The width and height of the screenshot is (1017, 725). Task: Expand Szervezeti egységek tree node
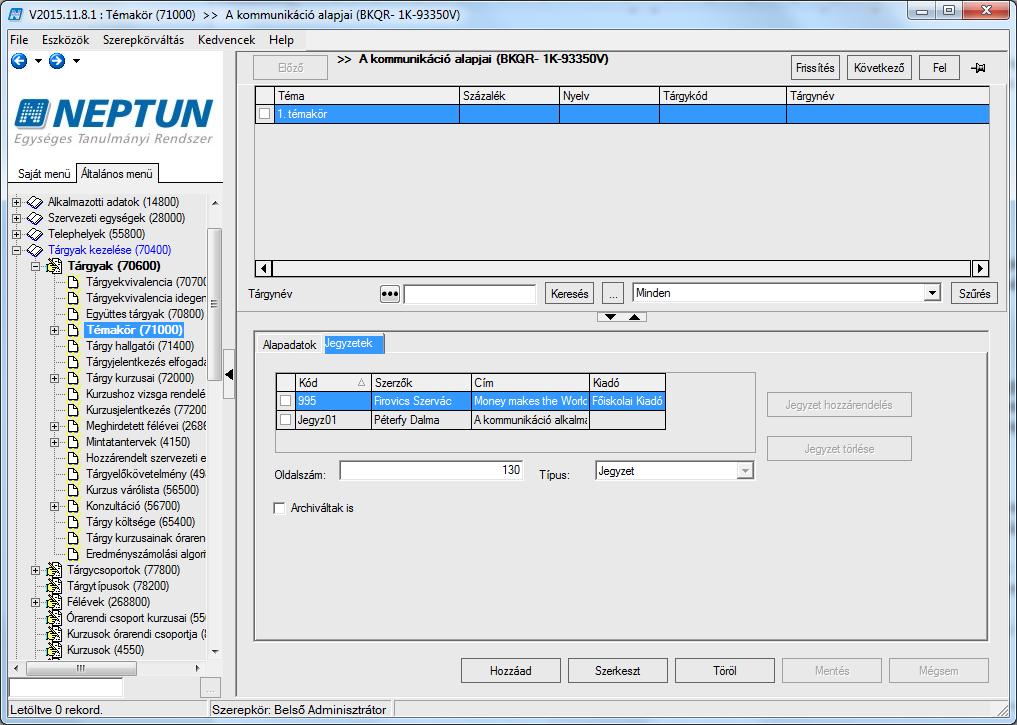(x=17, y=219)
